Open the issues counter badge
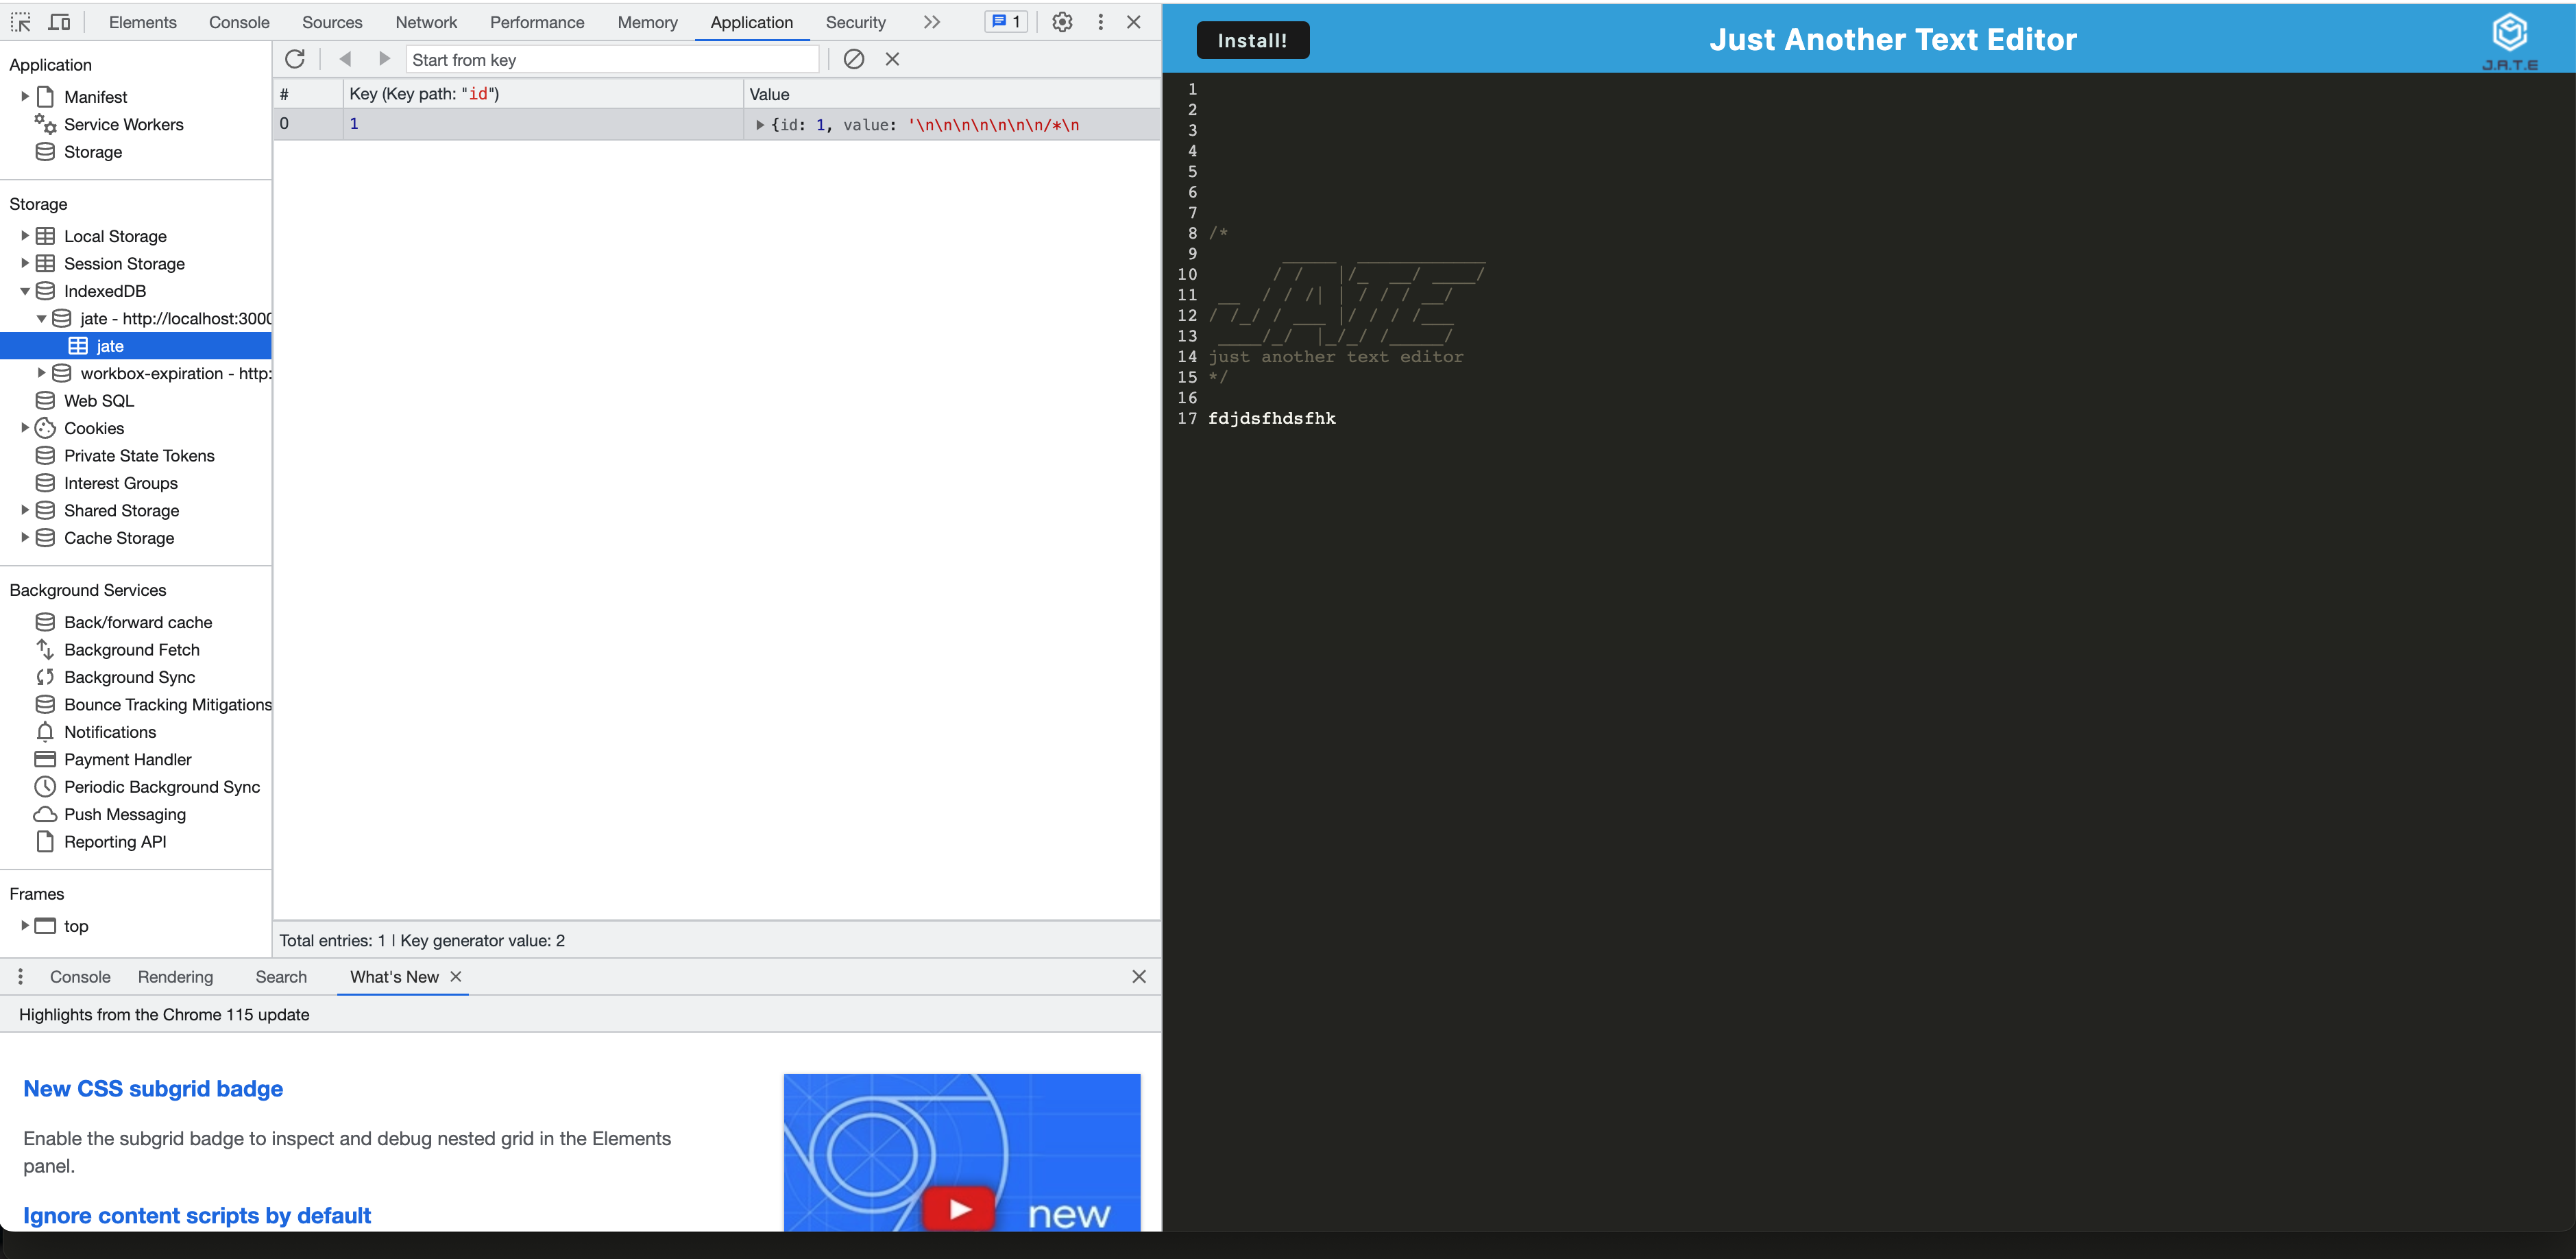The height and width of the screenshot is (1259, 2576). pyautogui.click(x=1006, y=22)
